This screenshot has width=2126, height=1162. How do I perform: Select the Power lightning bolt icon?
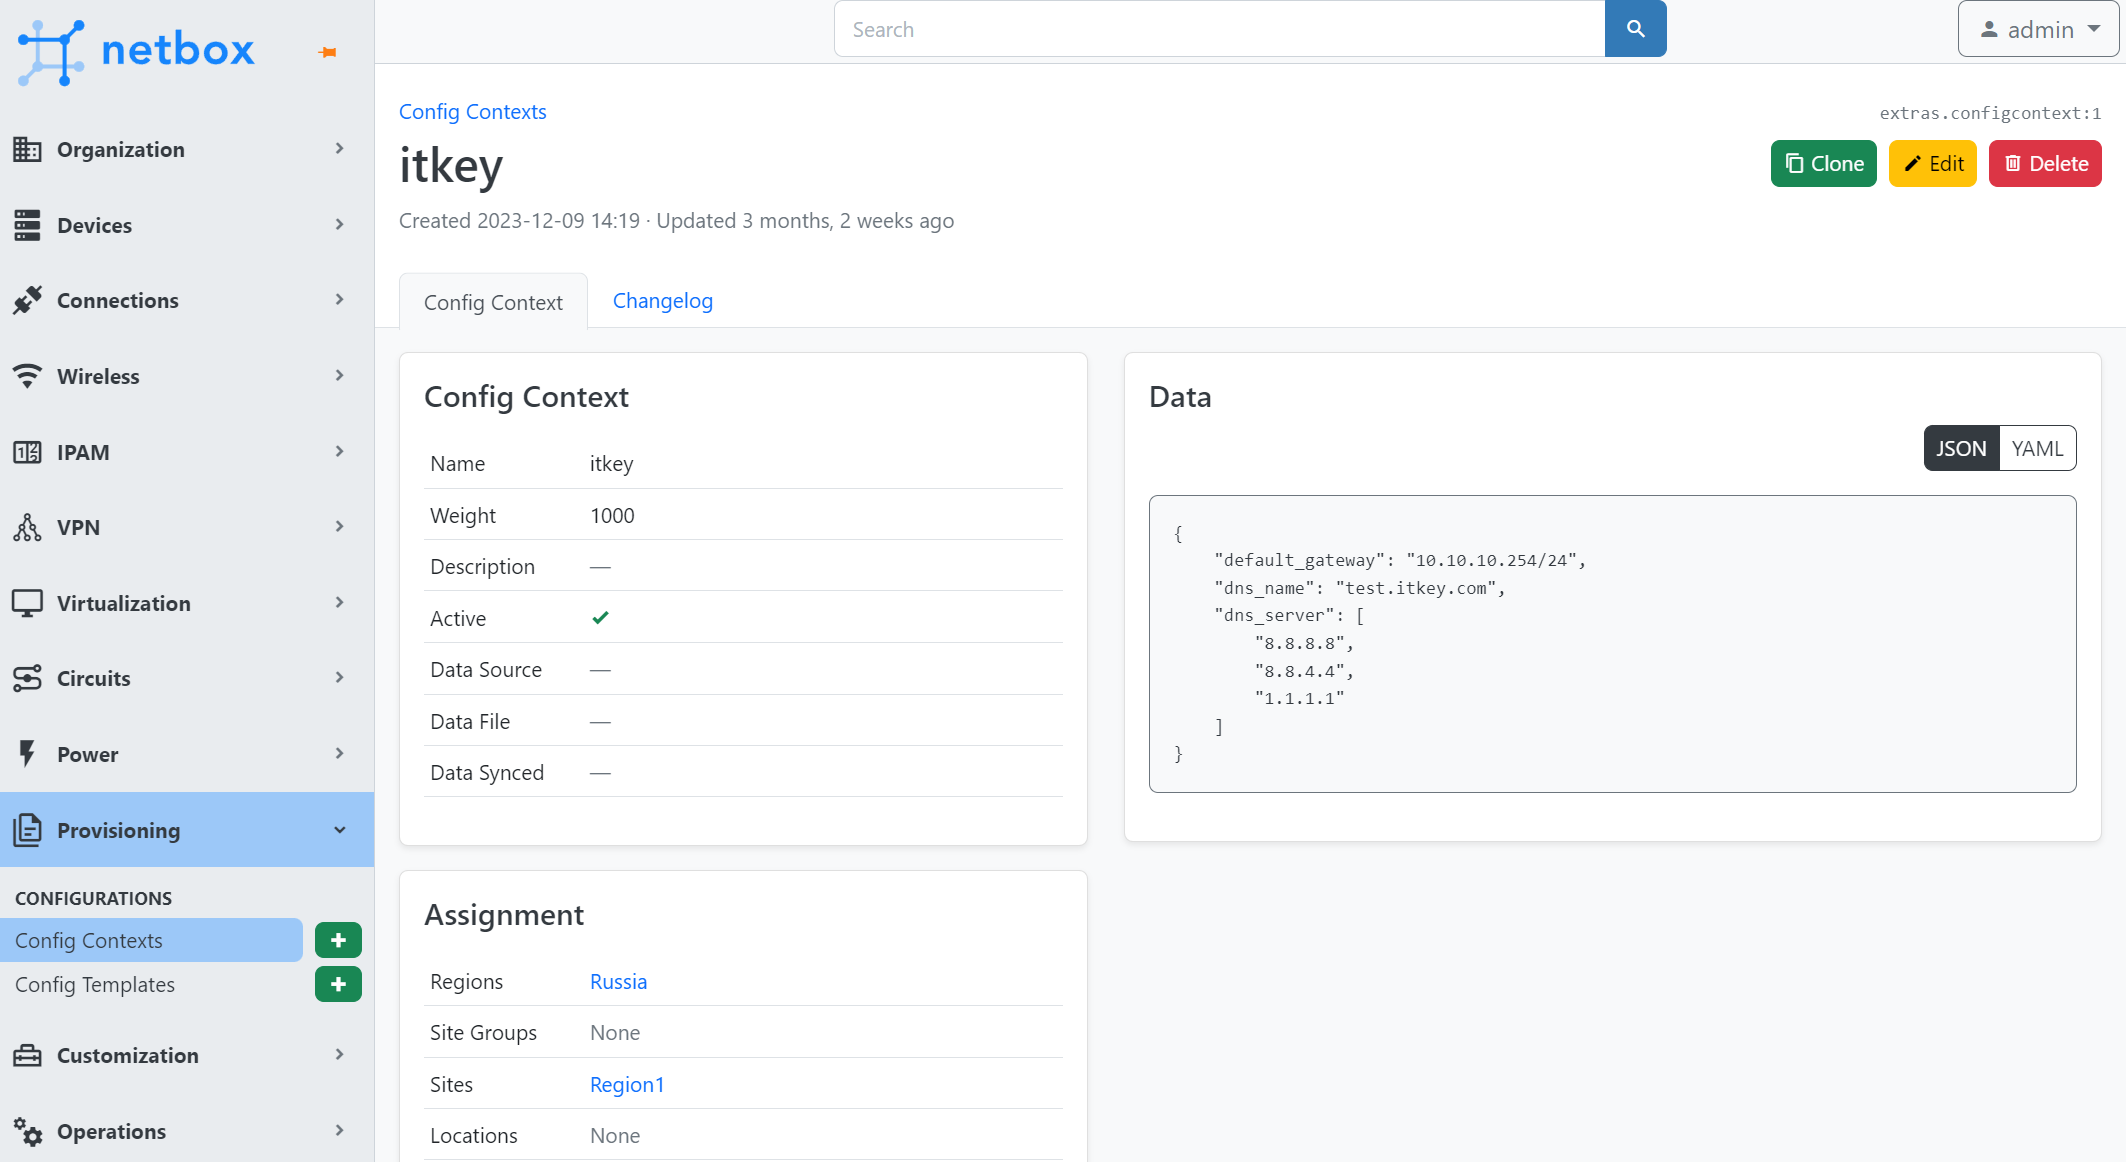coord(27,753)
